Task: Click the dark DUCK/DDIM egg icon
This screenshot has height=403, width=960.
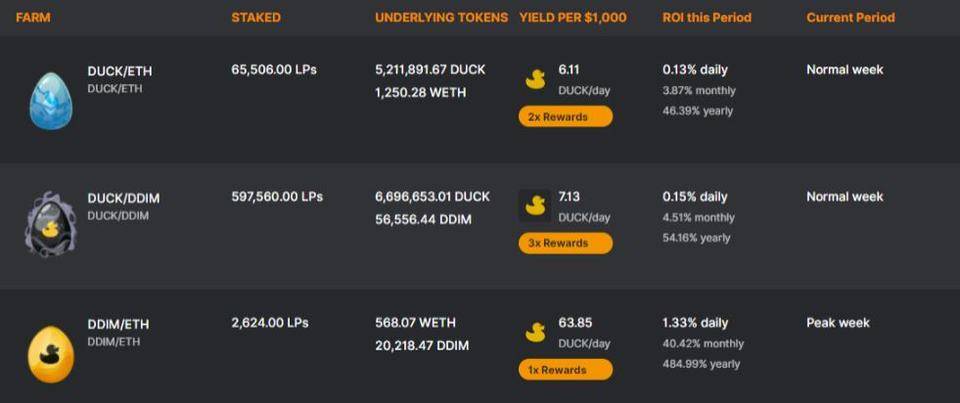Action: pyautogui.click(x=49, y=224)
